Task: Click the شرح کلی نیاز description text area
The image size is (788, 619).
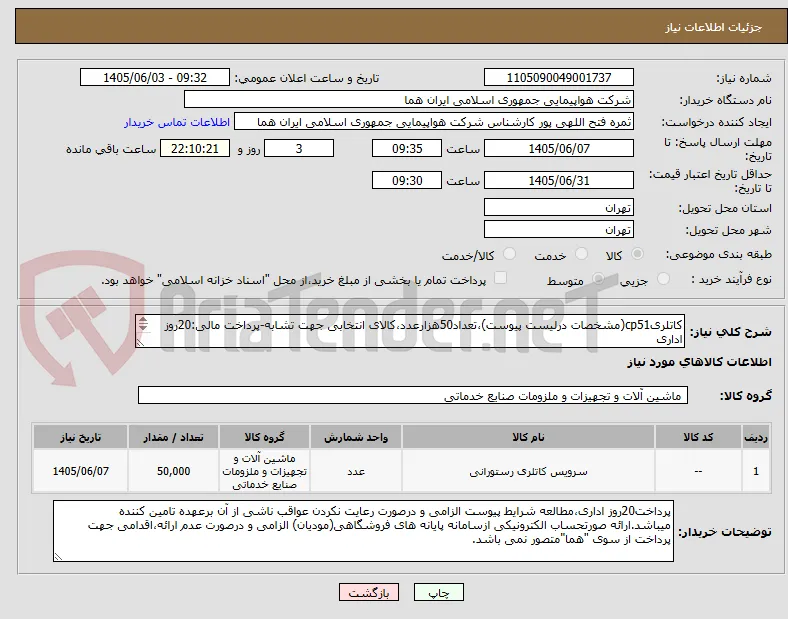Action: [x=410, y=332]
